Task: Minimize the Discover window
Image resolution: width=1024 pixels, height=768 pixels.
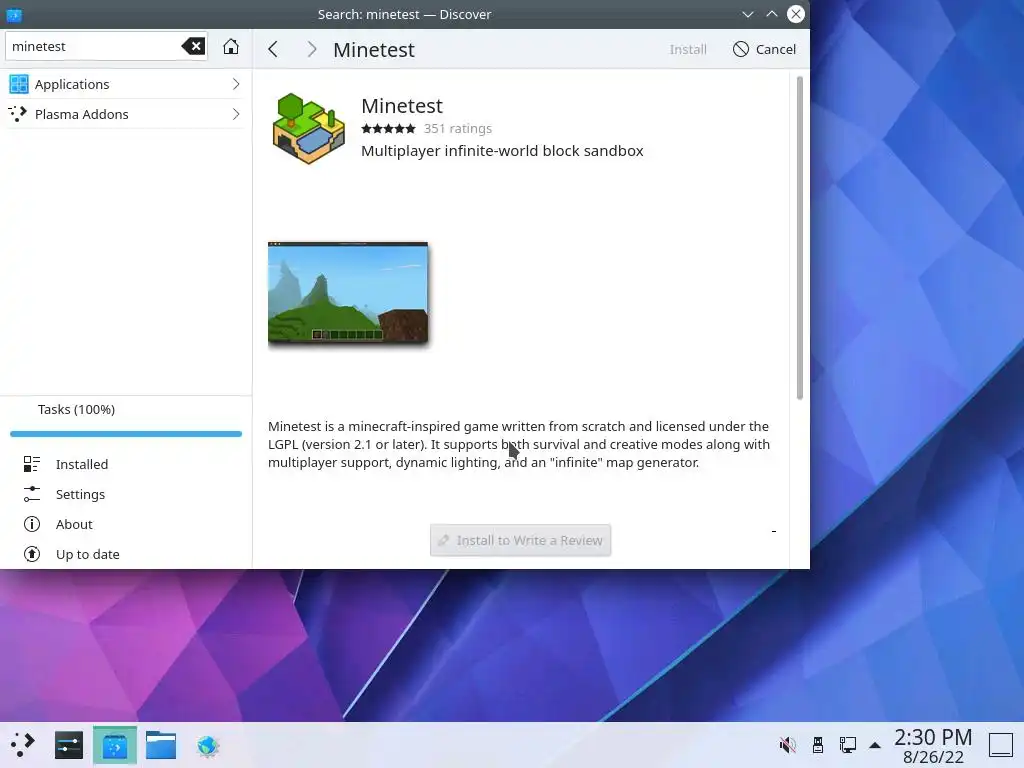Action: coord(748,14)
